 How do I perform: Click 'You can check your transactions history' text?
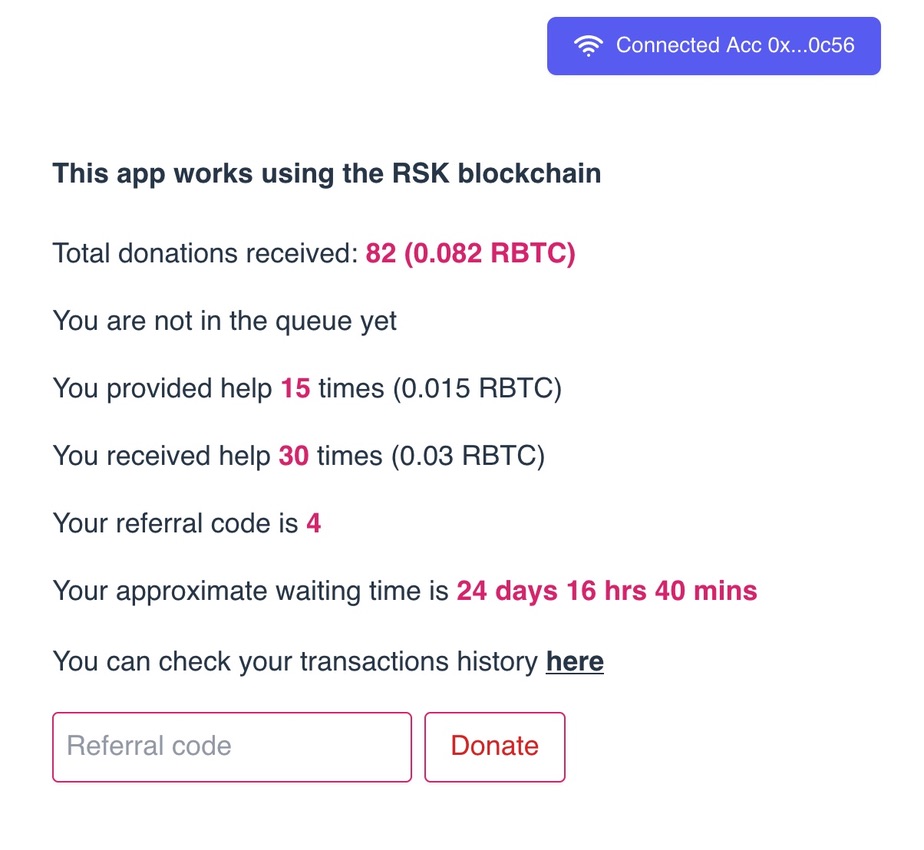point(295,662)
